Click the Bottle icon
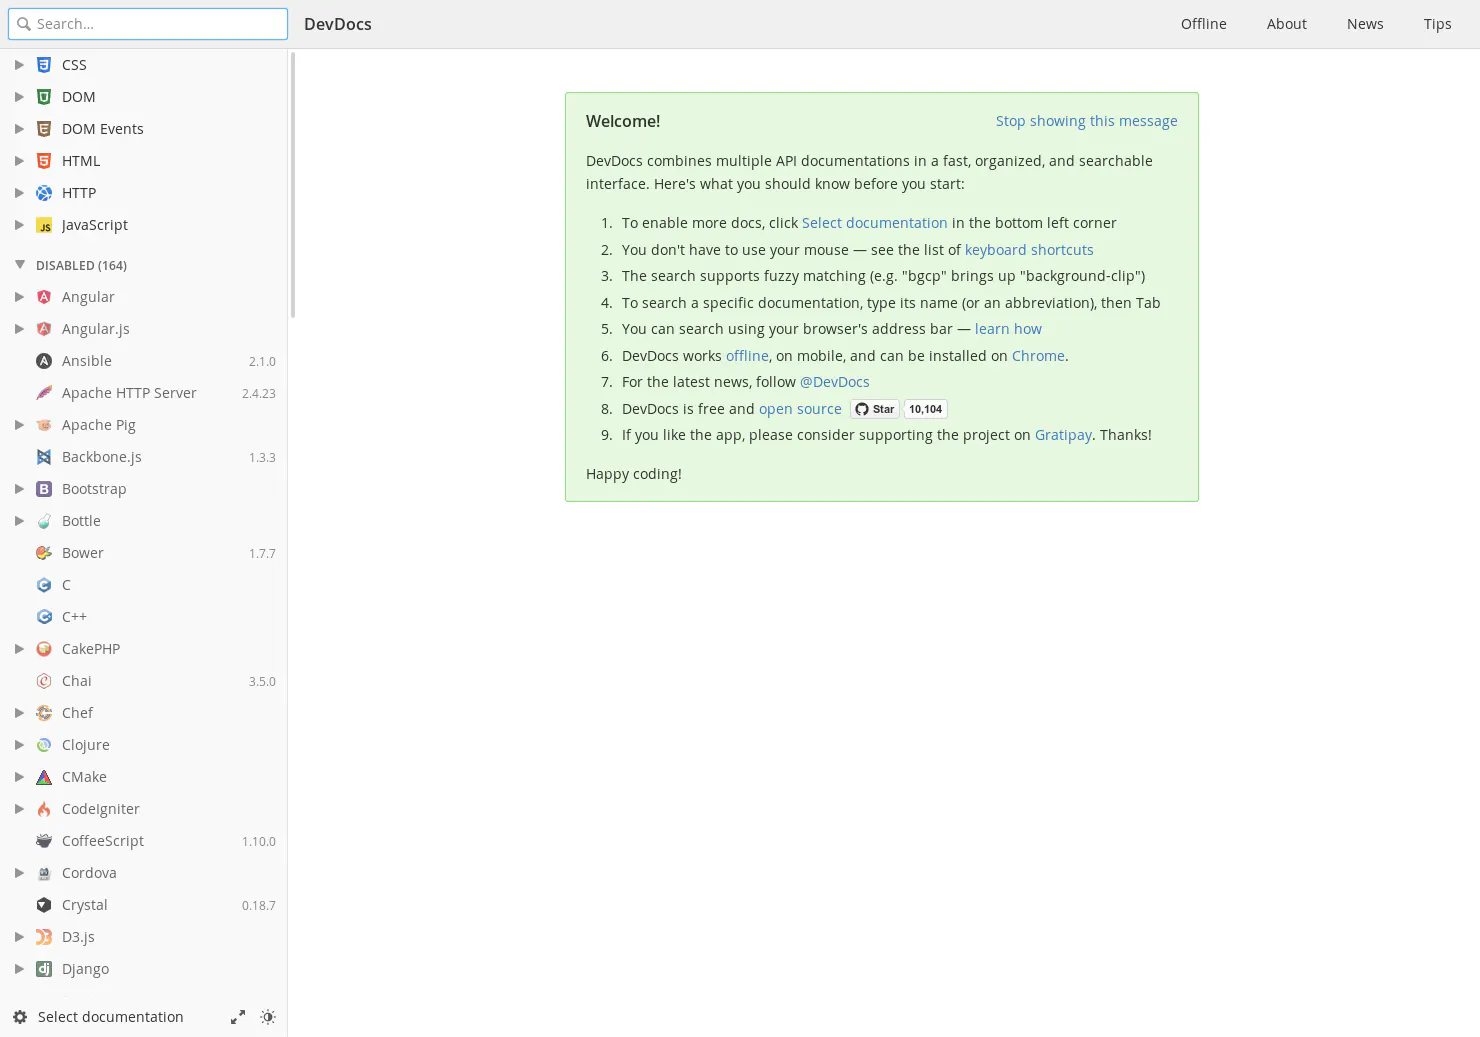The width and height of the screenshot is (1480, 1037). pyautogui.click(x=44, y=521)
